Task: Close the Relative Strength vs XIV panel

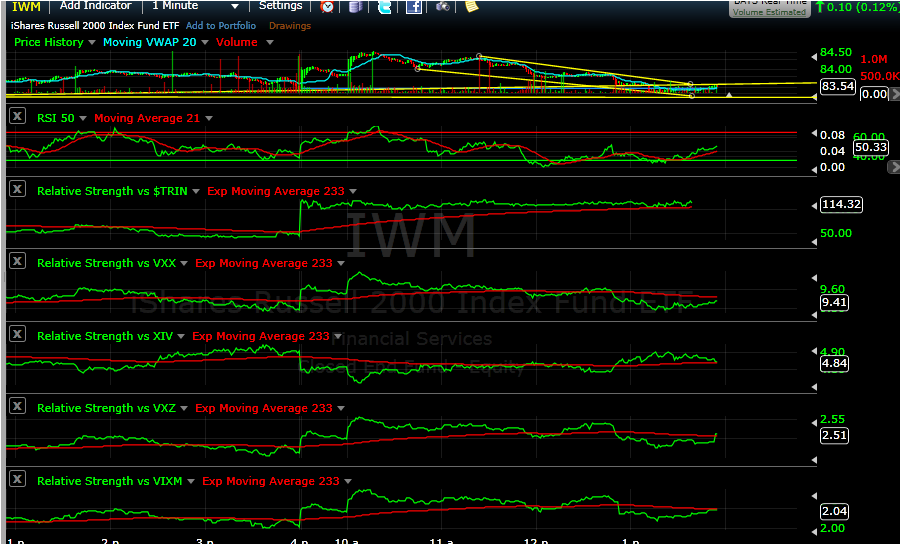Action: point(18,333)
